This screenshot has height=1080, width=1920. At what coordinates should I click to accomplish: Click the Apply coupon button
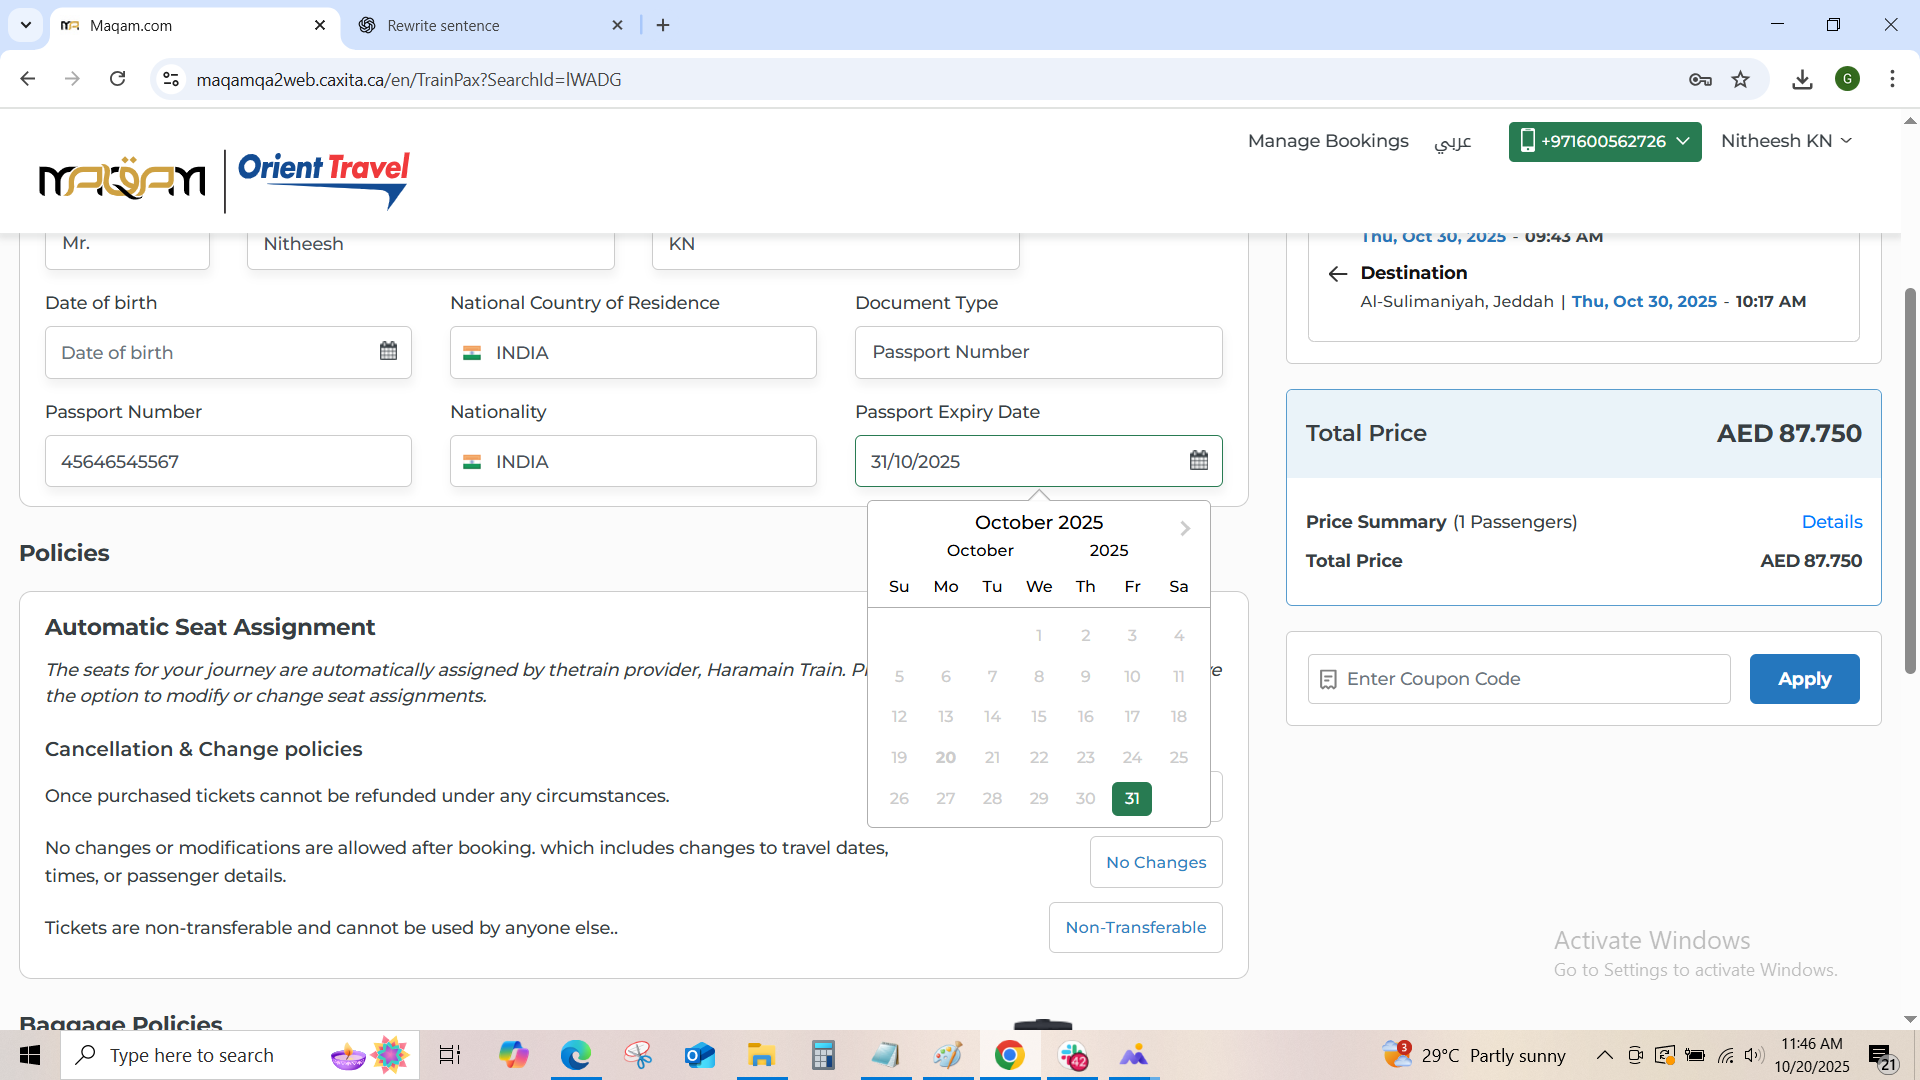pos(1804,679)
